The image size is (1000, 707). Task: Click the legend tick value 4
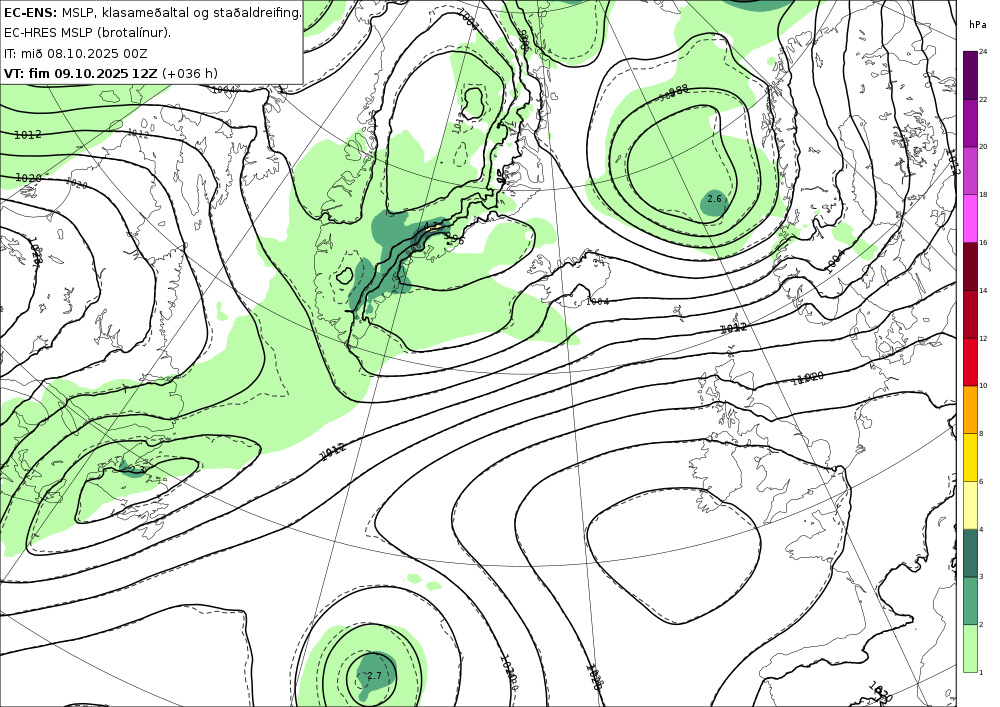981,529
